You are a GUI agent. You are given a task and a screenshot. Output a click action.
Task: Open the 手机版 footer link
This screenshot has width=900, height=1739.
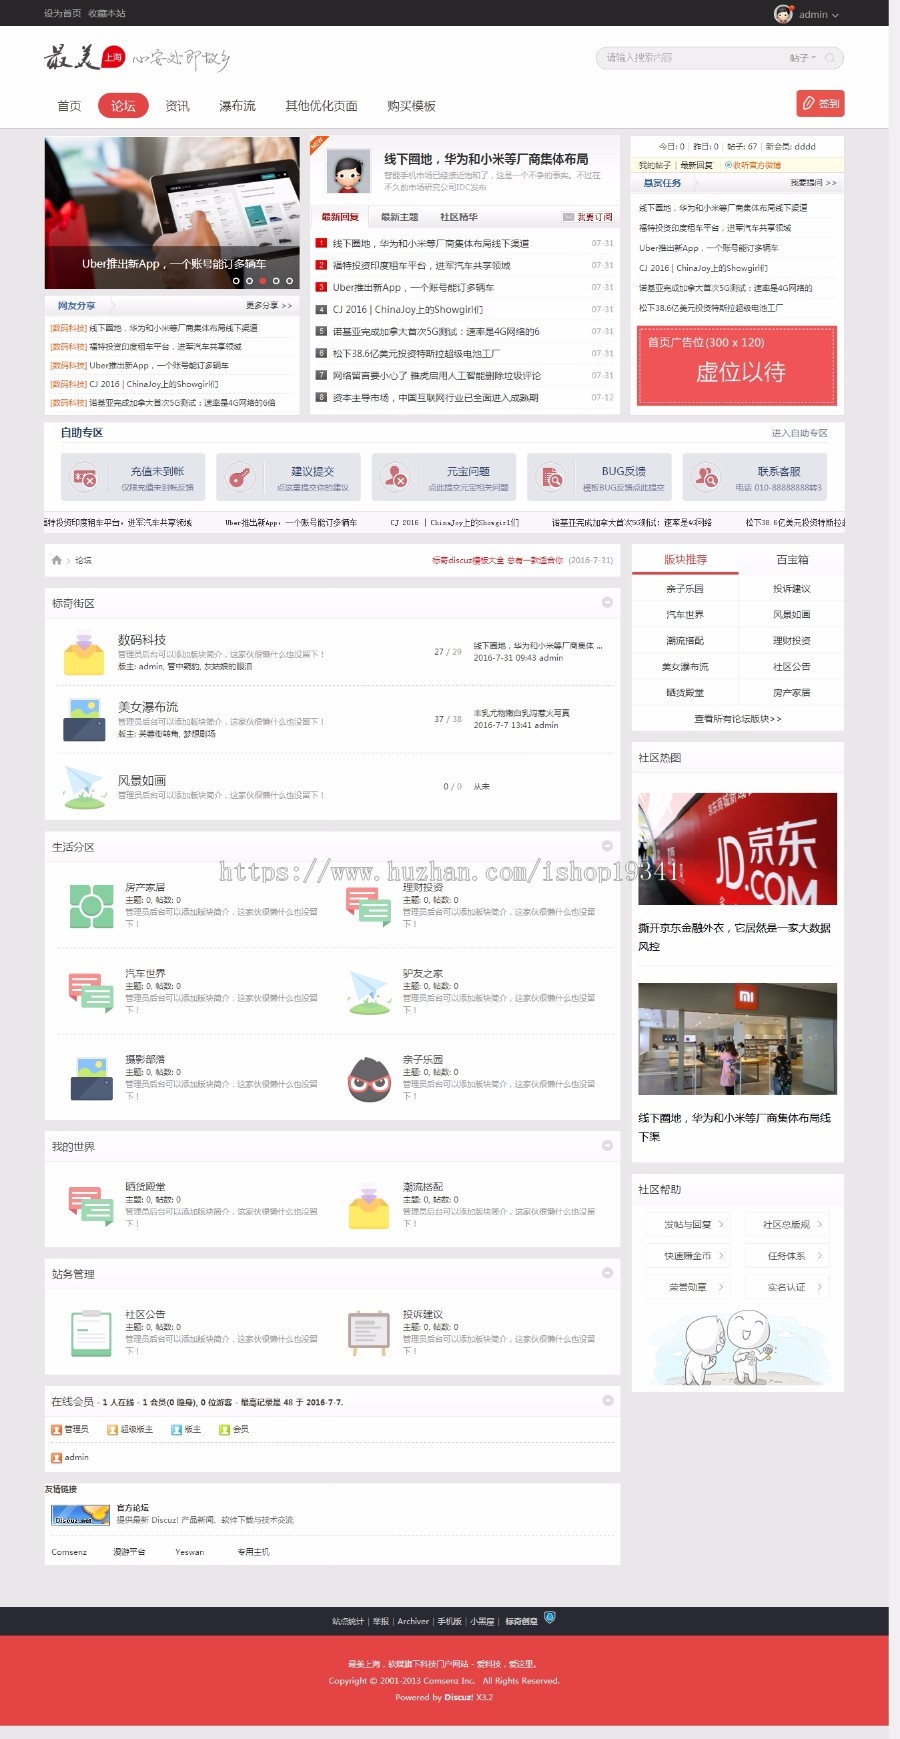click(x=450, y=1621)
